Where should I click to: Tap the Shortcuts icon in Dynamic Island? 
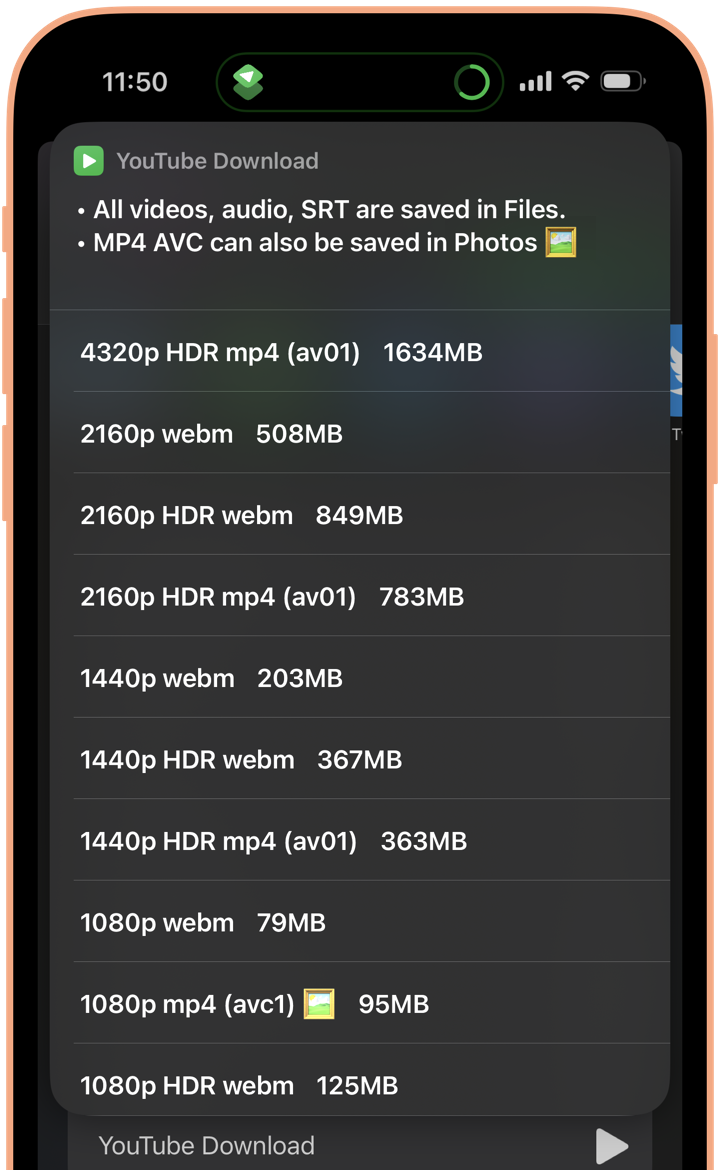point(248,82)
